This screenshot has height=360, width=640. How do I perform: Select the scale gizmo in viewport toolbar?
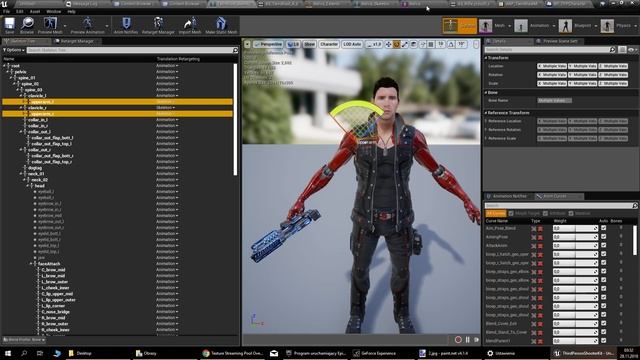click(404, 44)
